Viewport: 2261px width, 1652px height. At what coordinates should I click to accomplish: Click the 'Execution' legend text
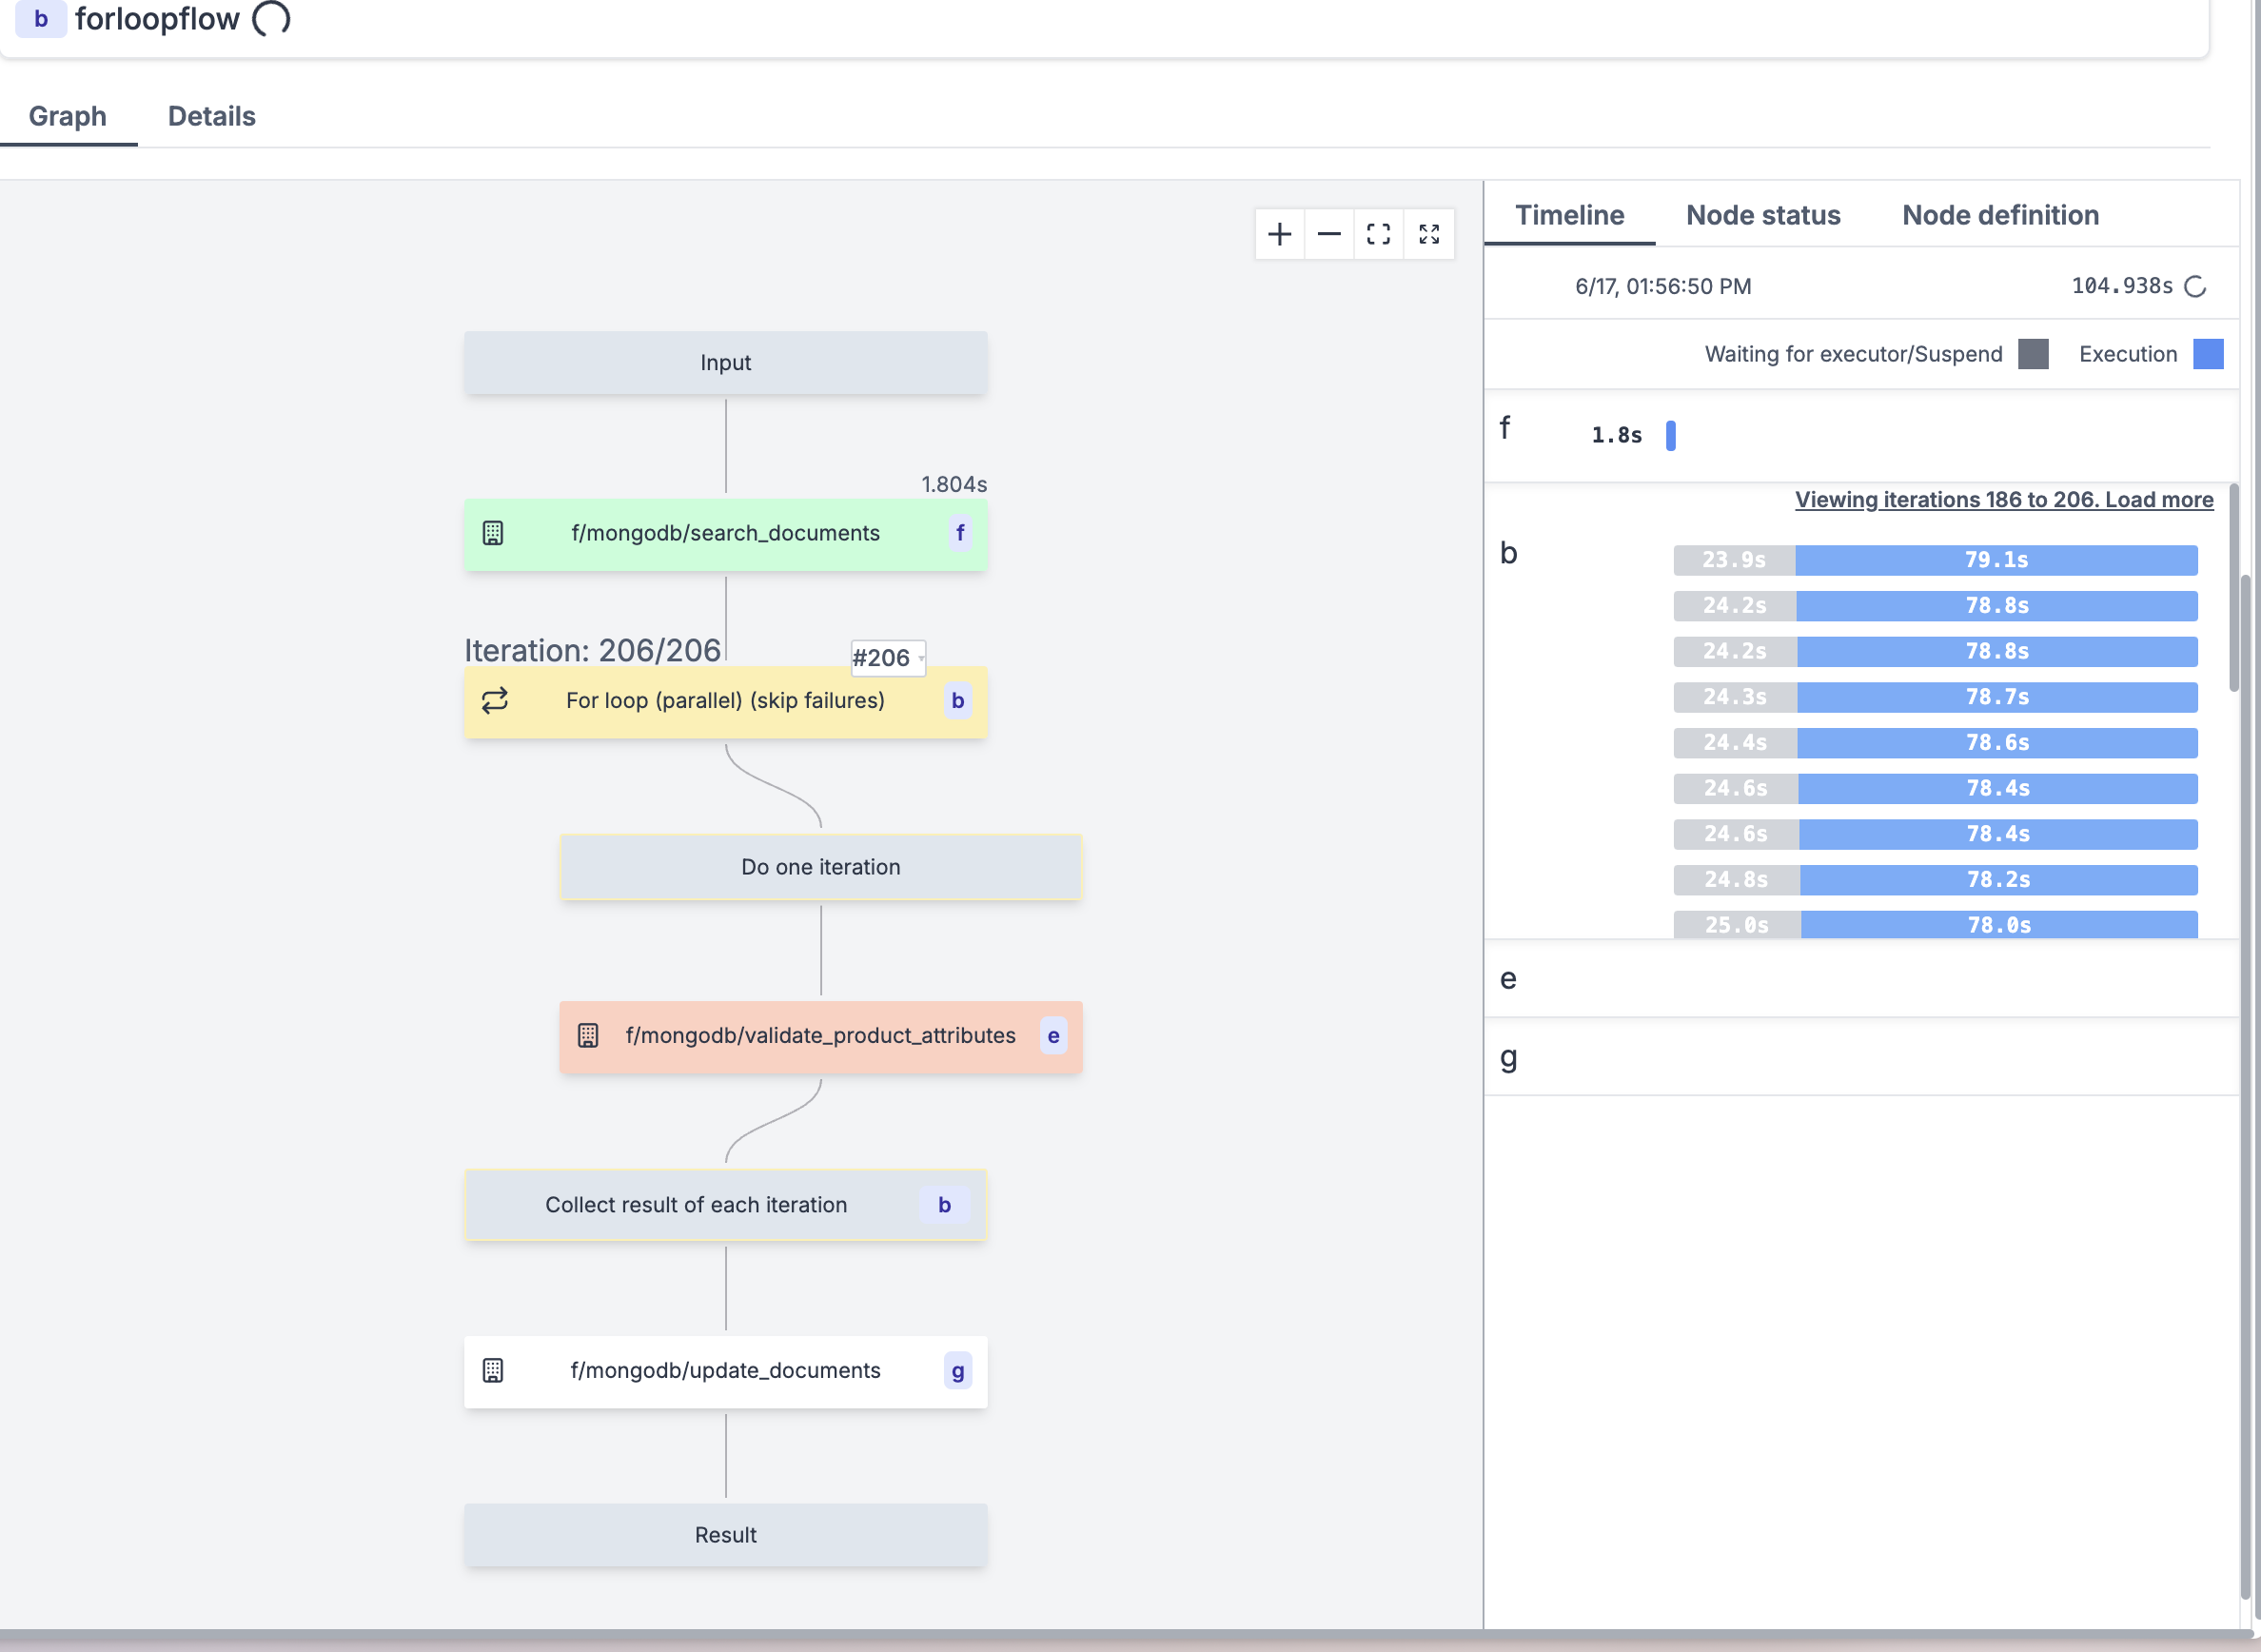coord(2127,354)
